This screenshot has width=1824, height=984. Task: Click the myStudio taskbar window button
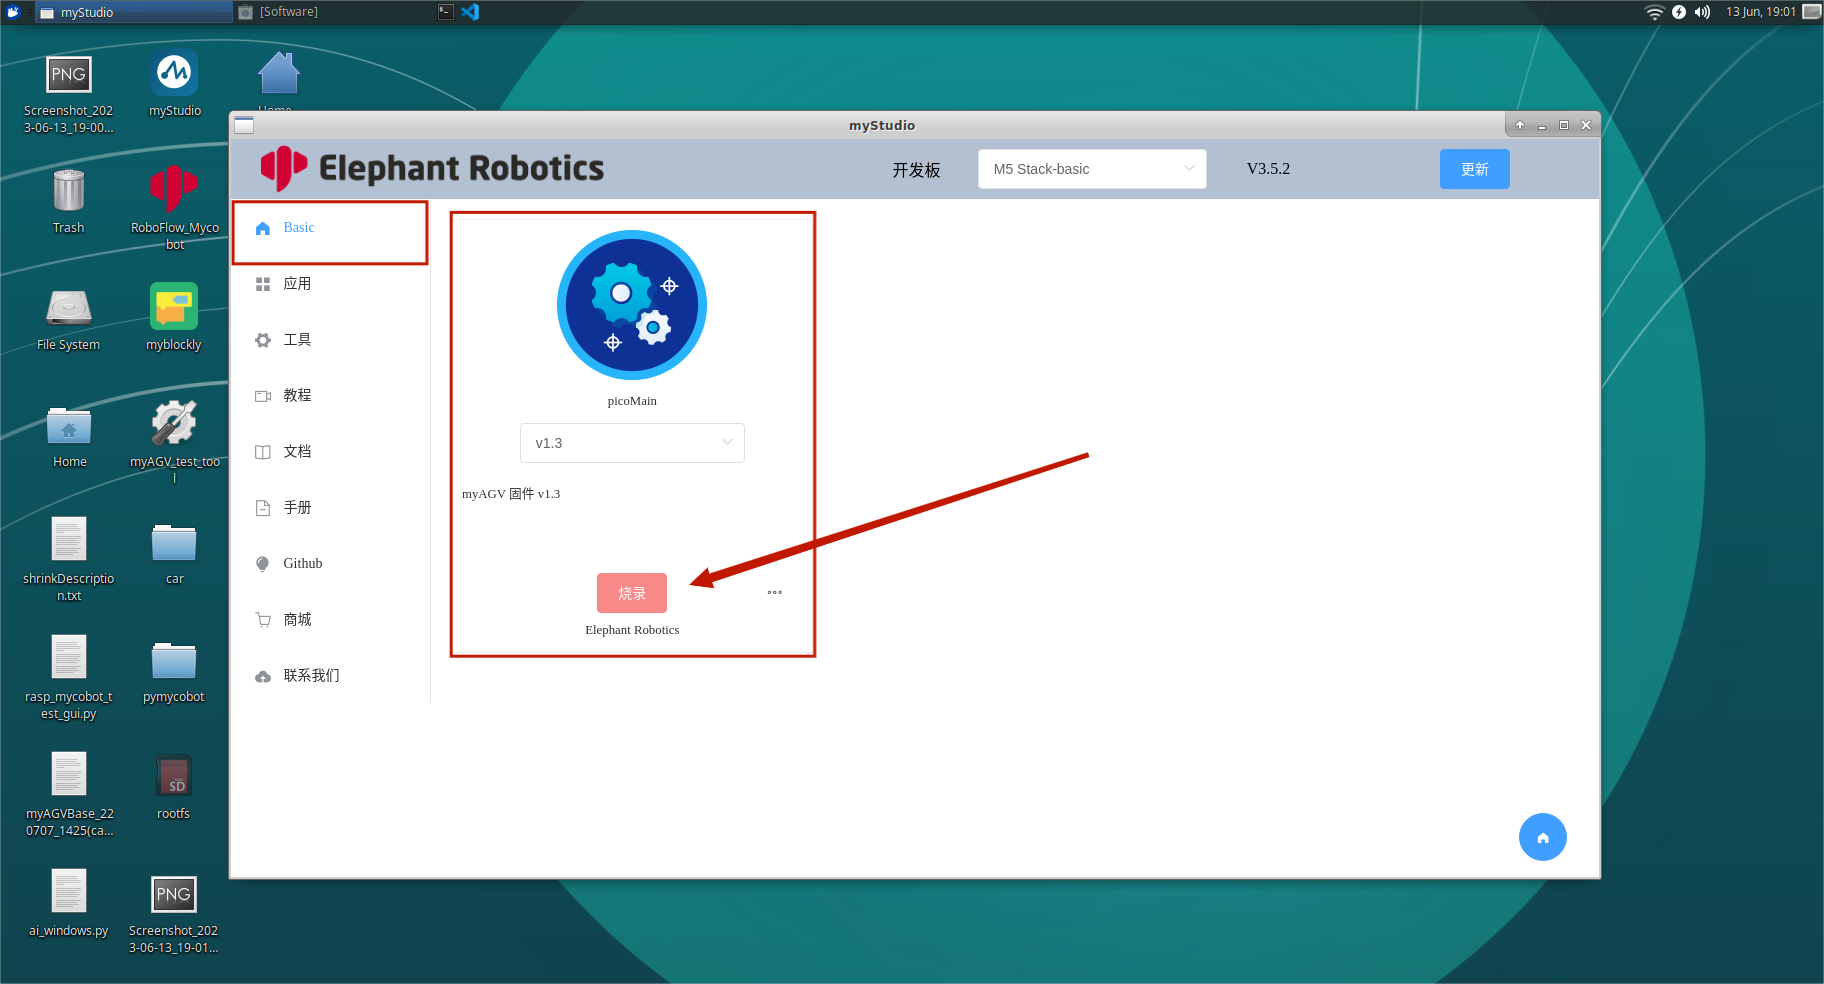coord(133,12)
